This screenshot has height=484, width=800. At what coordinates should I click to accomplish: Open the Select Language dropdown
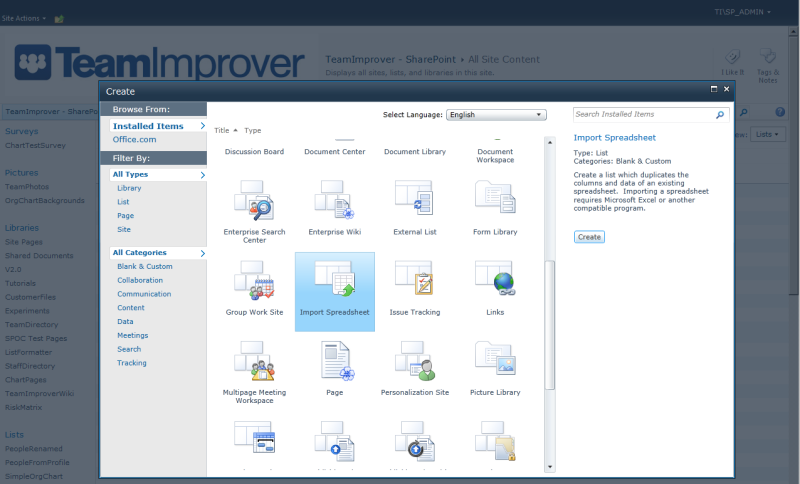point(496,115)
